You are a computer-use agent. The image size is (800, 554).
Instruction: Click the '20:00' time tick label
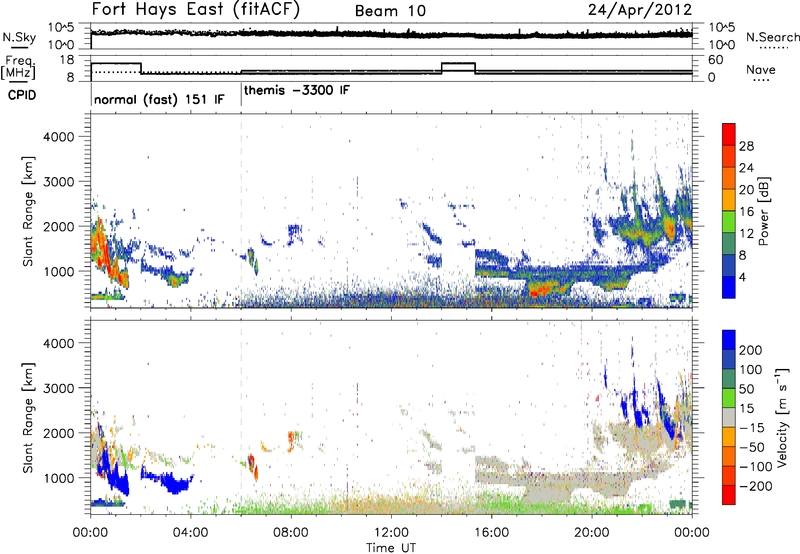coord(591,533)
